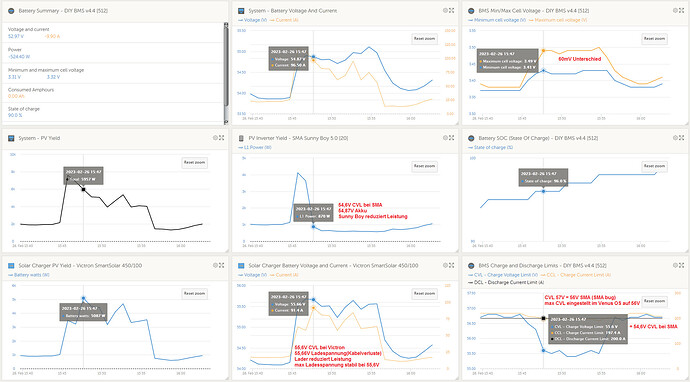
Task: Toggle State of charge (%) series
Action: [x=491, y=147]
